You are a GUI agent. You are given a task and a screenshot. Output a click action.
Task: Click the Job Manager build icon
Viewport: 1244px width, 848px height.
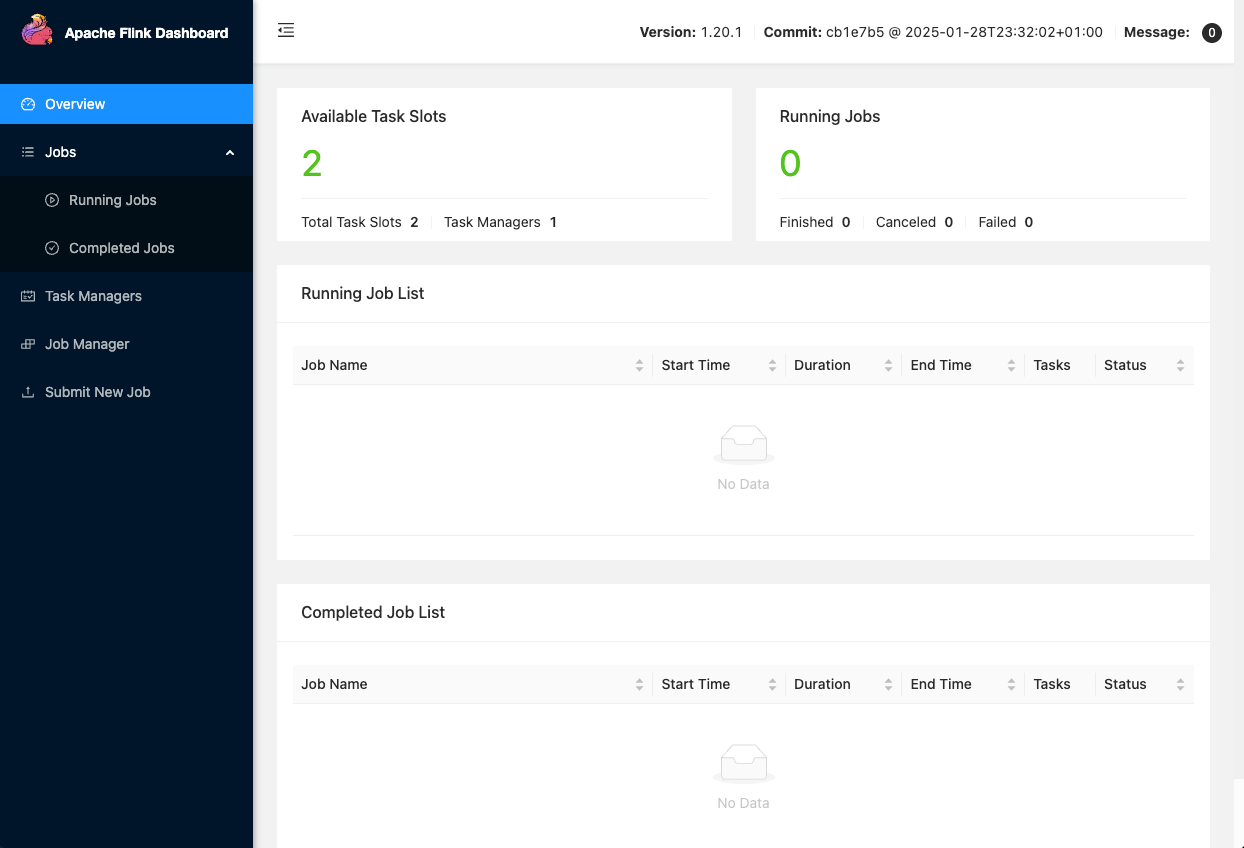(x=28, y=344)
